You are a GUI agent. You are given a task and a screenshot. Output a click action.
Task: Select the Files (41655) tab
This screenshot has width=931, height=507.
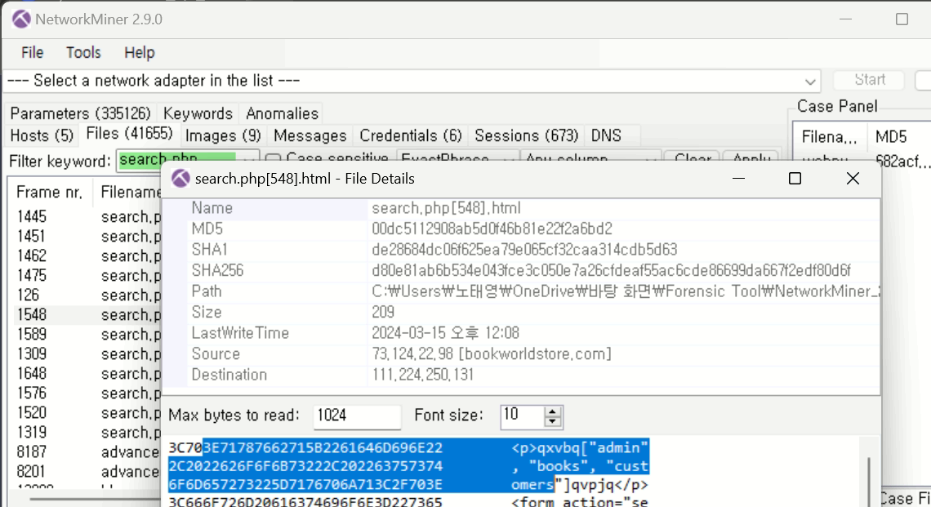129,134
